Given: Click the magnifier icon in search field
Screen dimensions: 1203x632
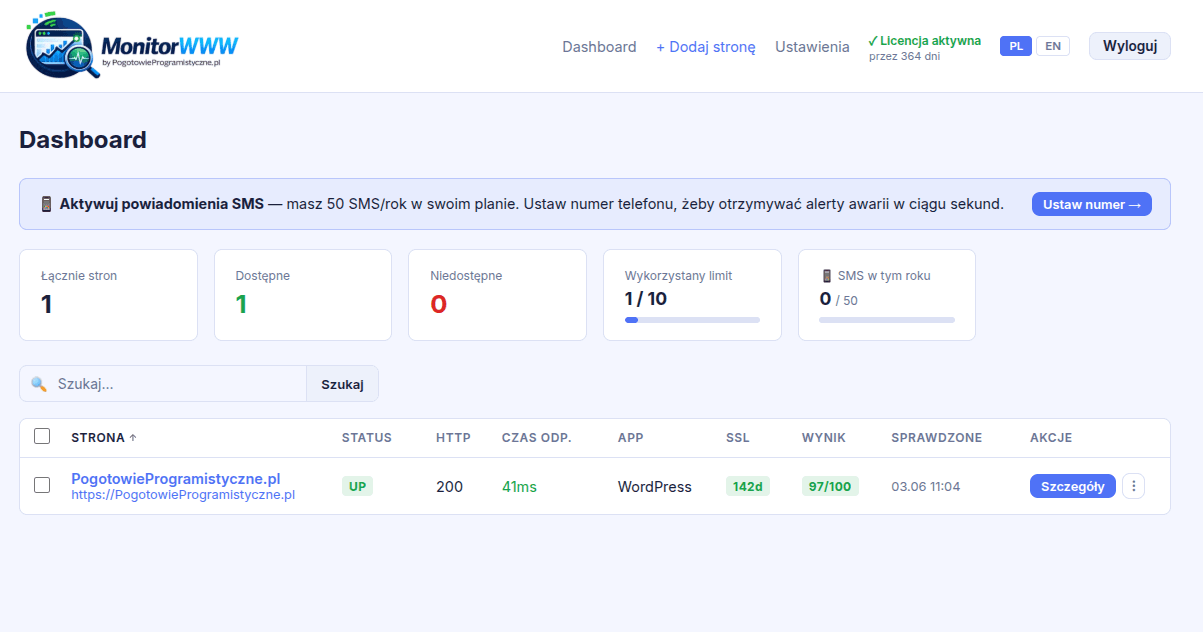Looking at the screenshot, I should click(39, 384).
